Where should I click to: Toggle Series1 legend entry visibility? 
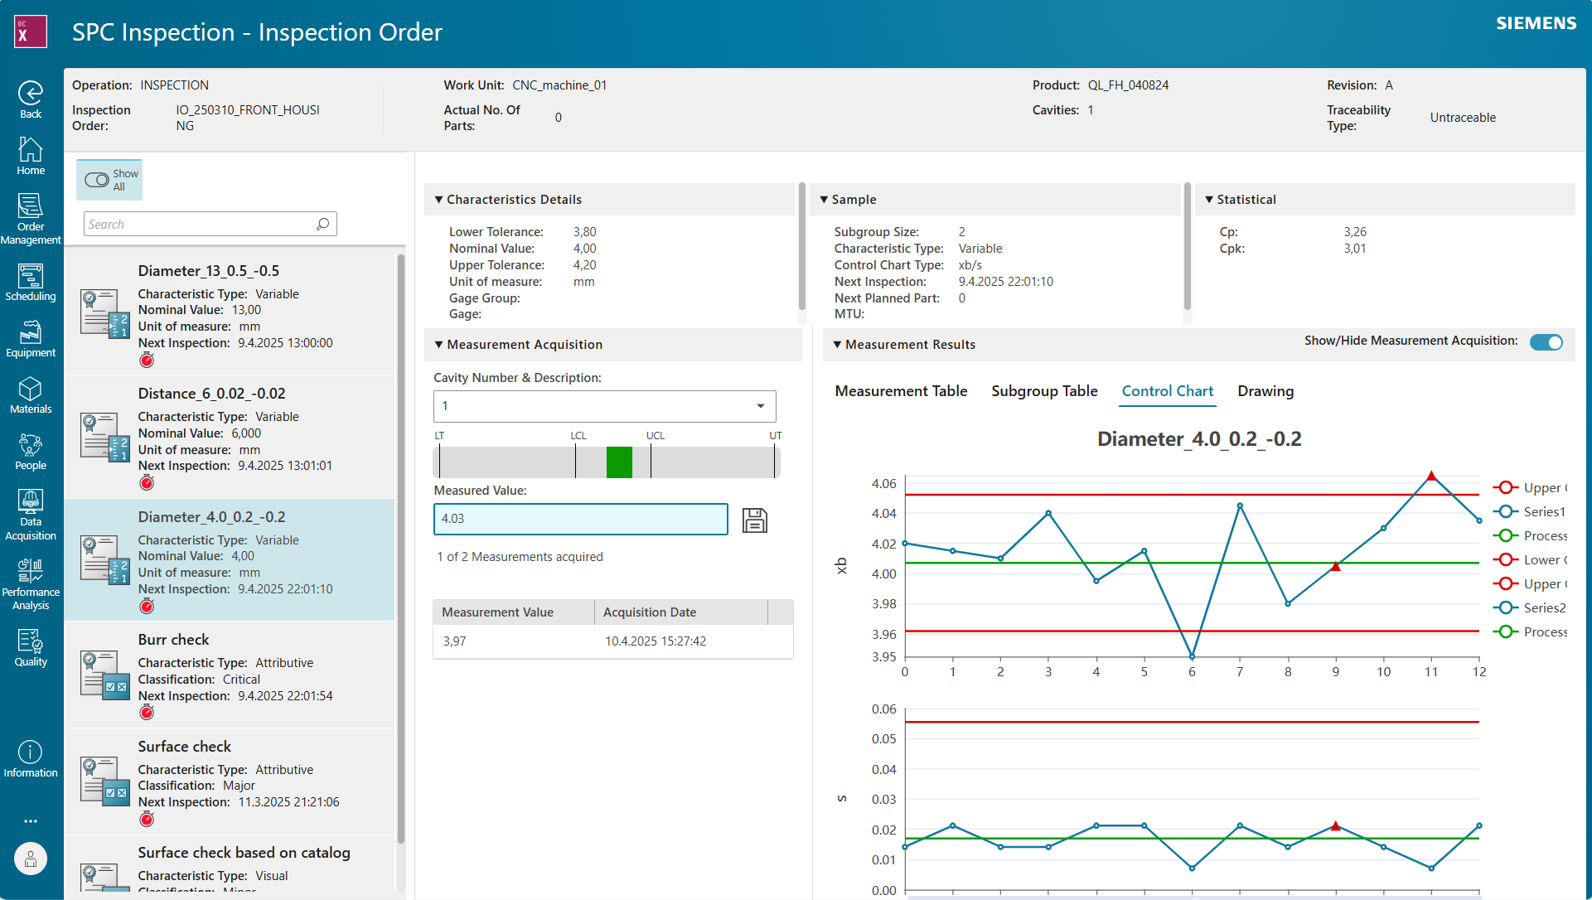point(1531,512)
